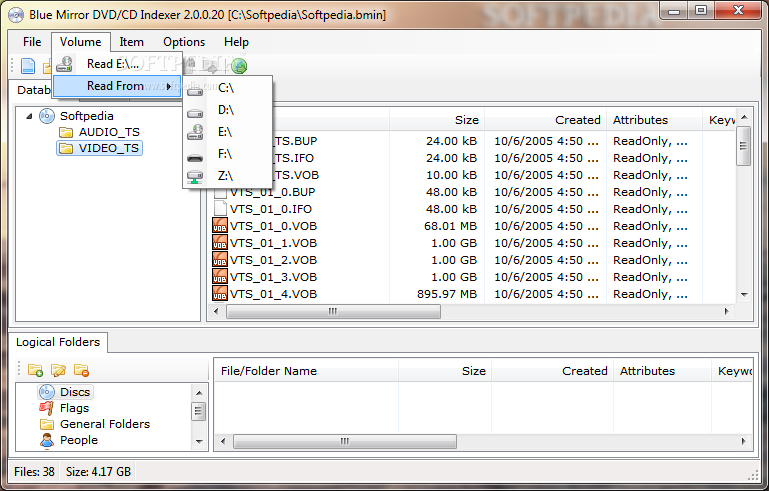
Task: Click the VOB icon for VTS_01_0.VOB
Action: pyautogui.click(x=220, y=226)
